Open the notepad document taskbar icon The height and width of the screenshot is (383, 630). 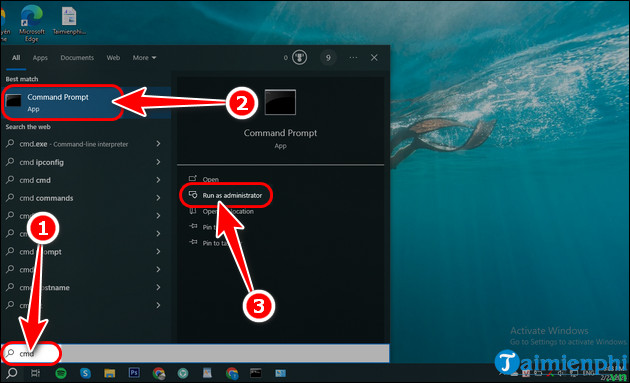click(x=207, y=373)
